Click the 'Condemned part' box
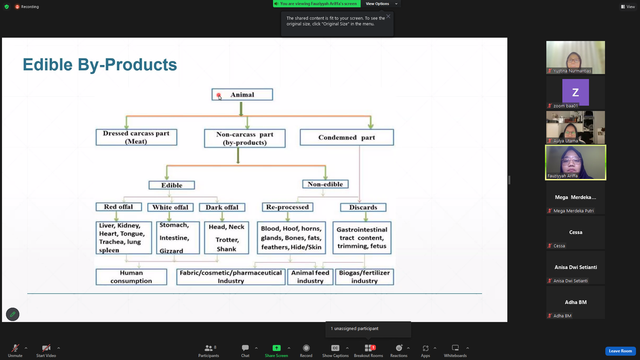Screen dimensions: 640x360 point(347,137)
